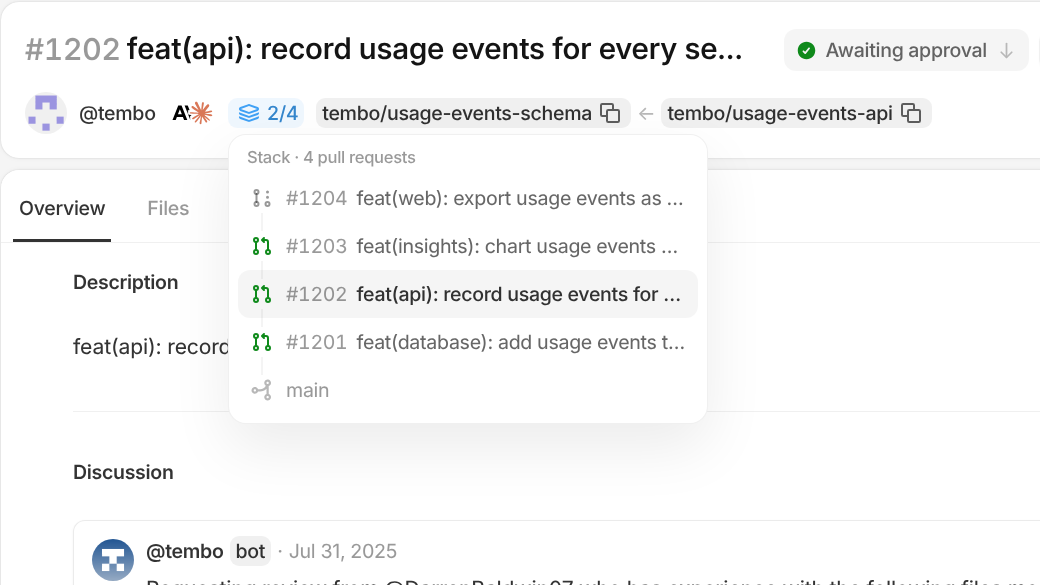Copy the tembo/usage-events-schema branch name

pos(610,113)
